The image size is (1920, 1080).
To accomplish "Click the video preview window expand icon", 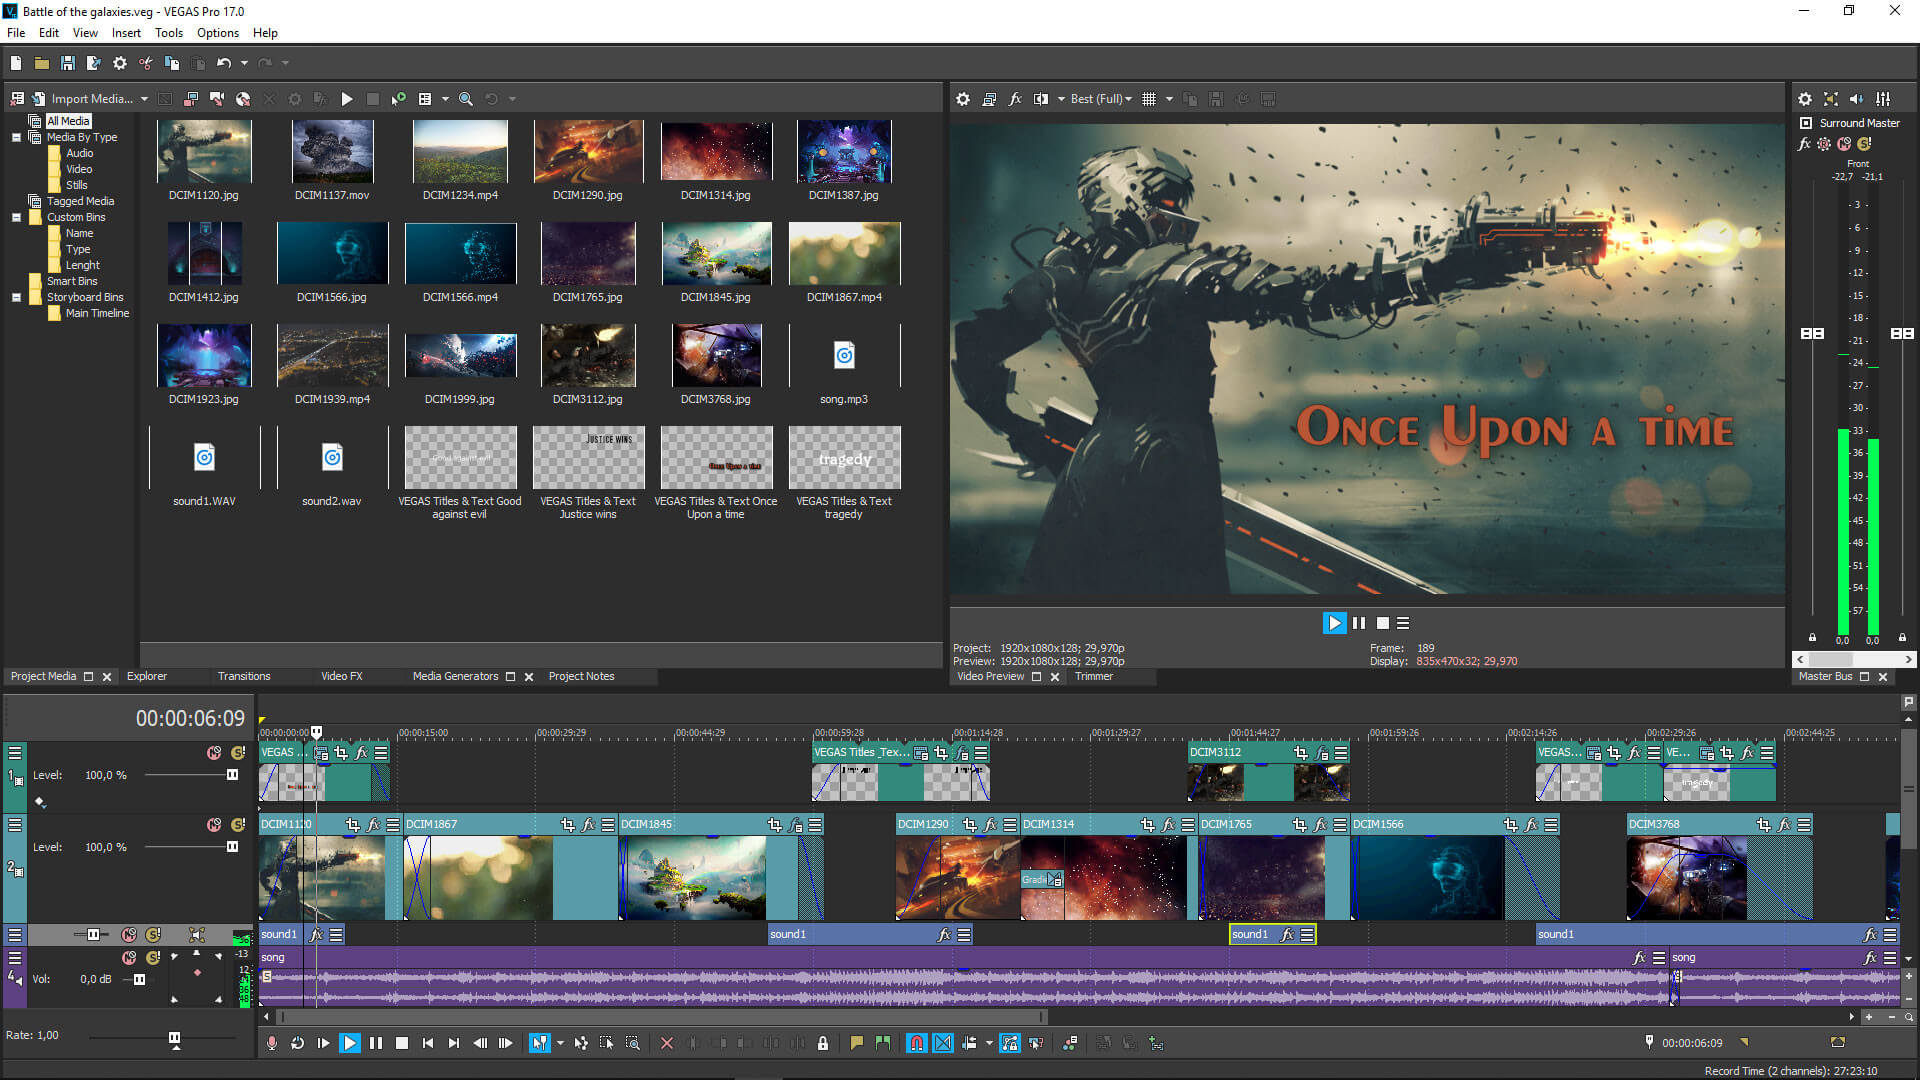I will click(1039, 675).
